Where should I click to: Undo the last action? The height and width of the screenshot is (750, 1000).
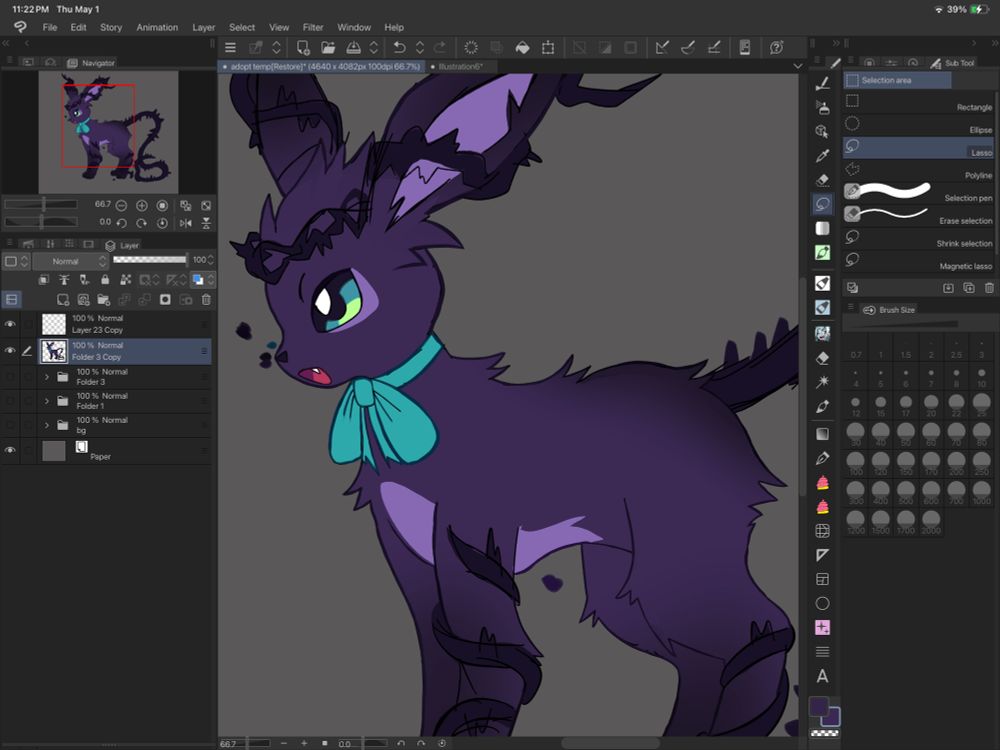pyautogui.click(x=399, y=48)
